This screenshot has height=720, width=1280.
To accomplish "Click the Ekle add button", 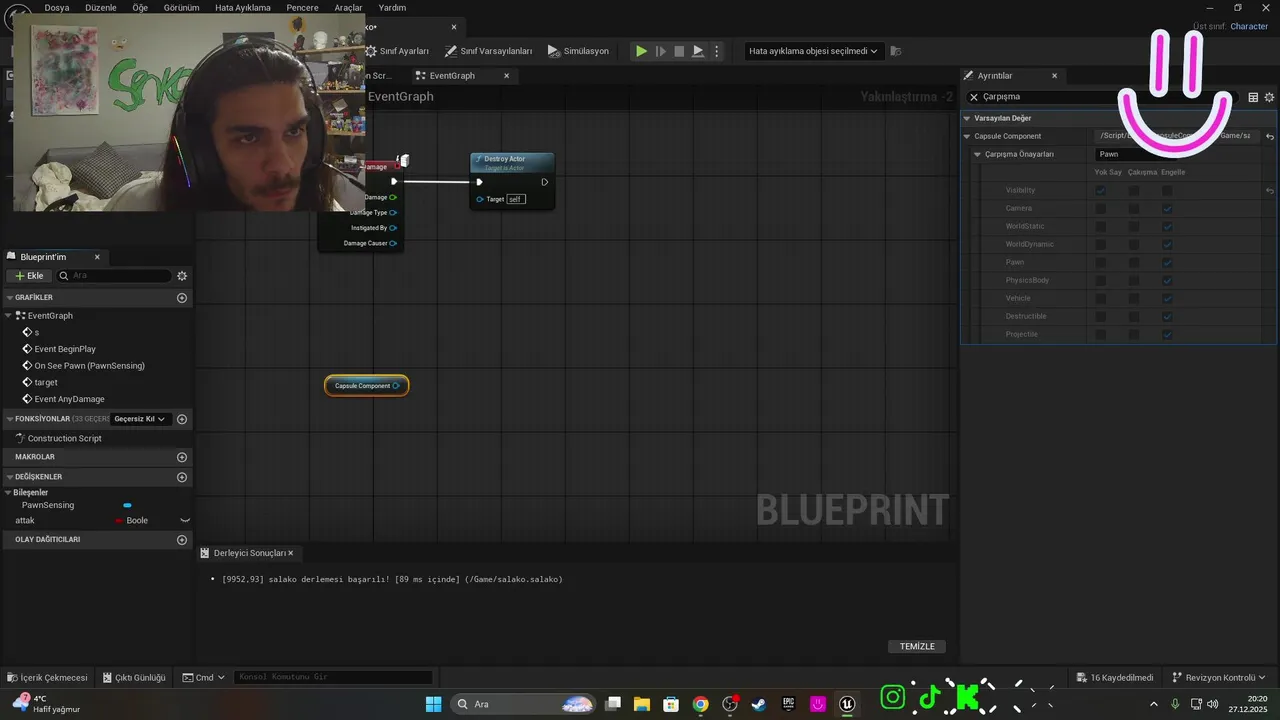I will 28,276.
